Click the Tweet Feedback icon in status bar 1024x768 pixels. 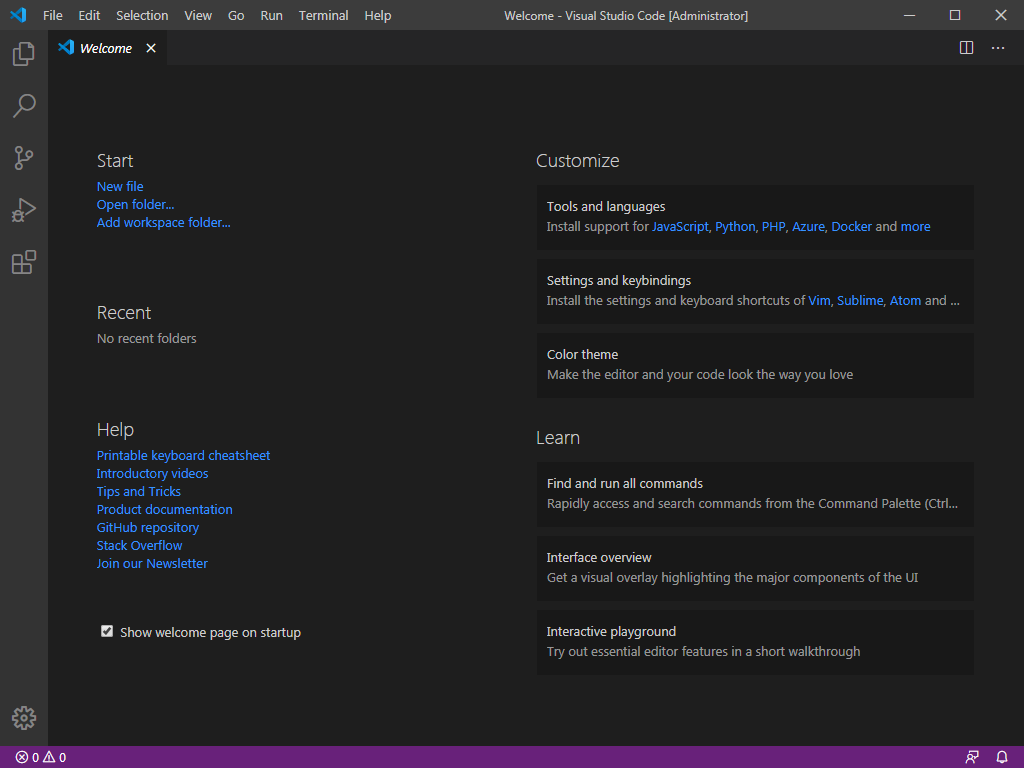pyautogui.click(x=971, y=757)
